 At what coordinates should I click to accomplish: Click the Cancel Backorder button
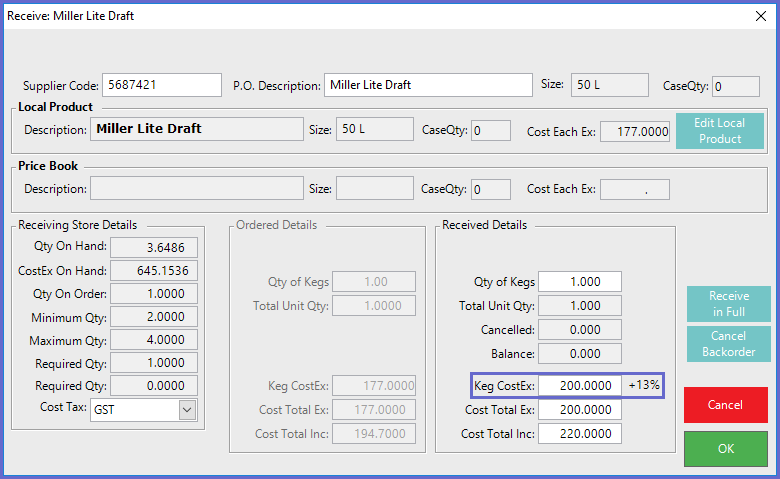[728, 343]
